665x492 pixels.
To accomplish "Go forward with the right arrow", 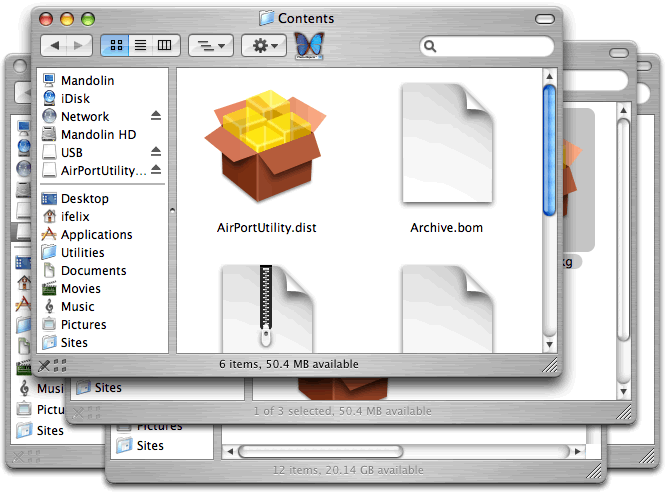I will click(79, 45).
